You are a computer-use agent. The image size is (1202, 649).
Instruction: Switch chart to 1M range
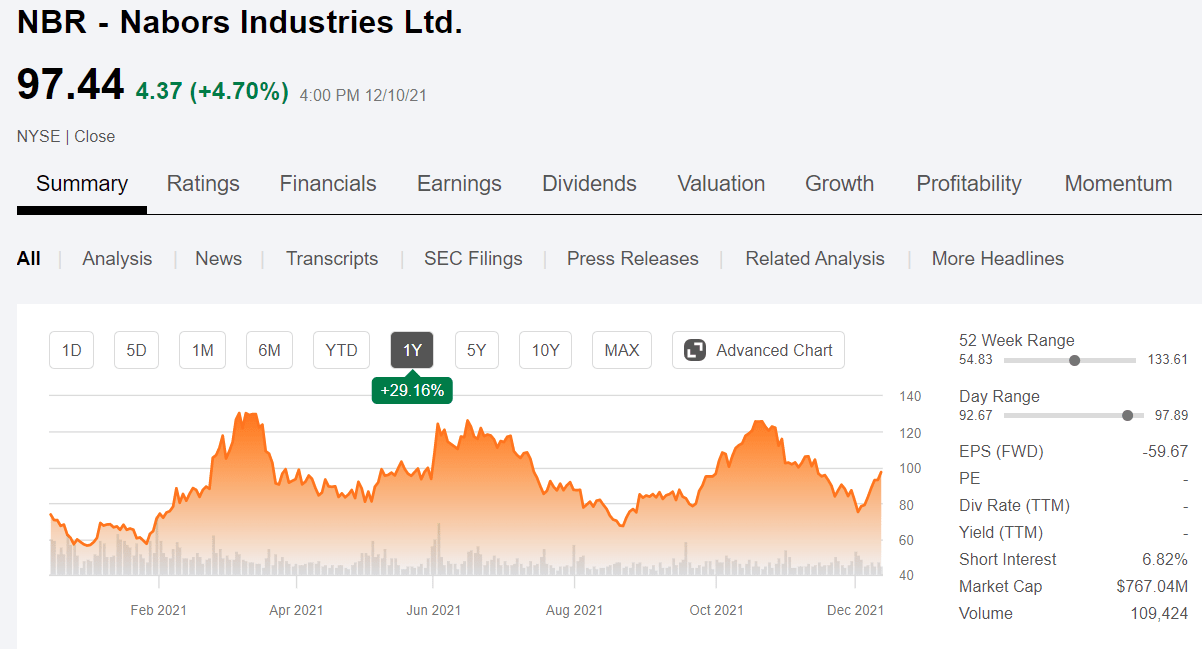tap(203, 350)
